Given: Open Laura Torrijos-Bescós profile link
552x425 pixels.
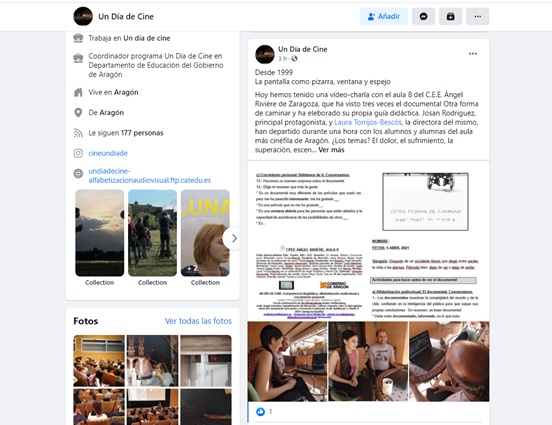Looking at the screenshot, I should [x=368, y=122].
